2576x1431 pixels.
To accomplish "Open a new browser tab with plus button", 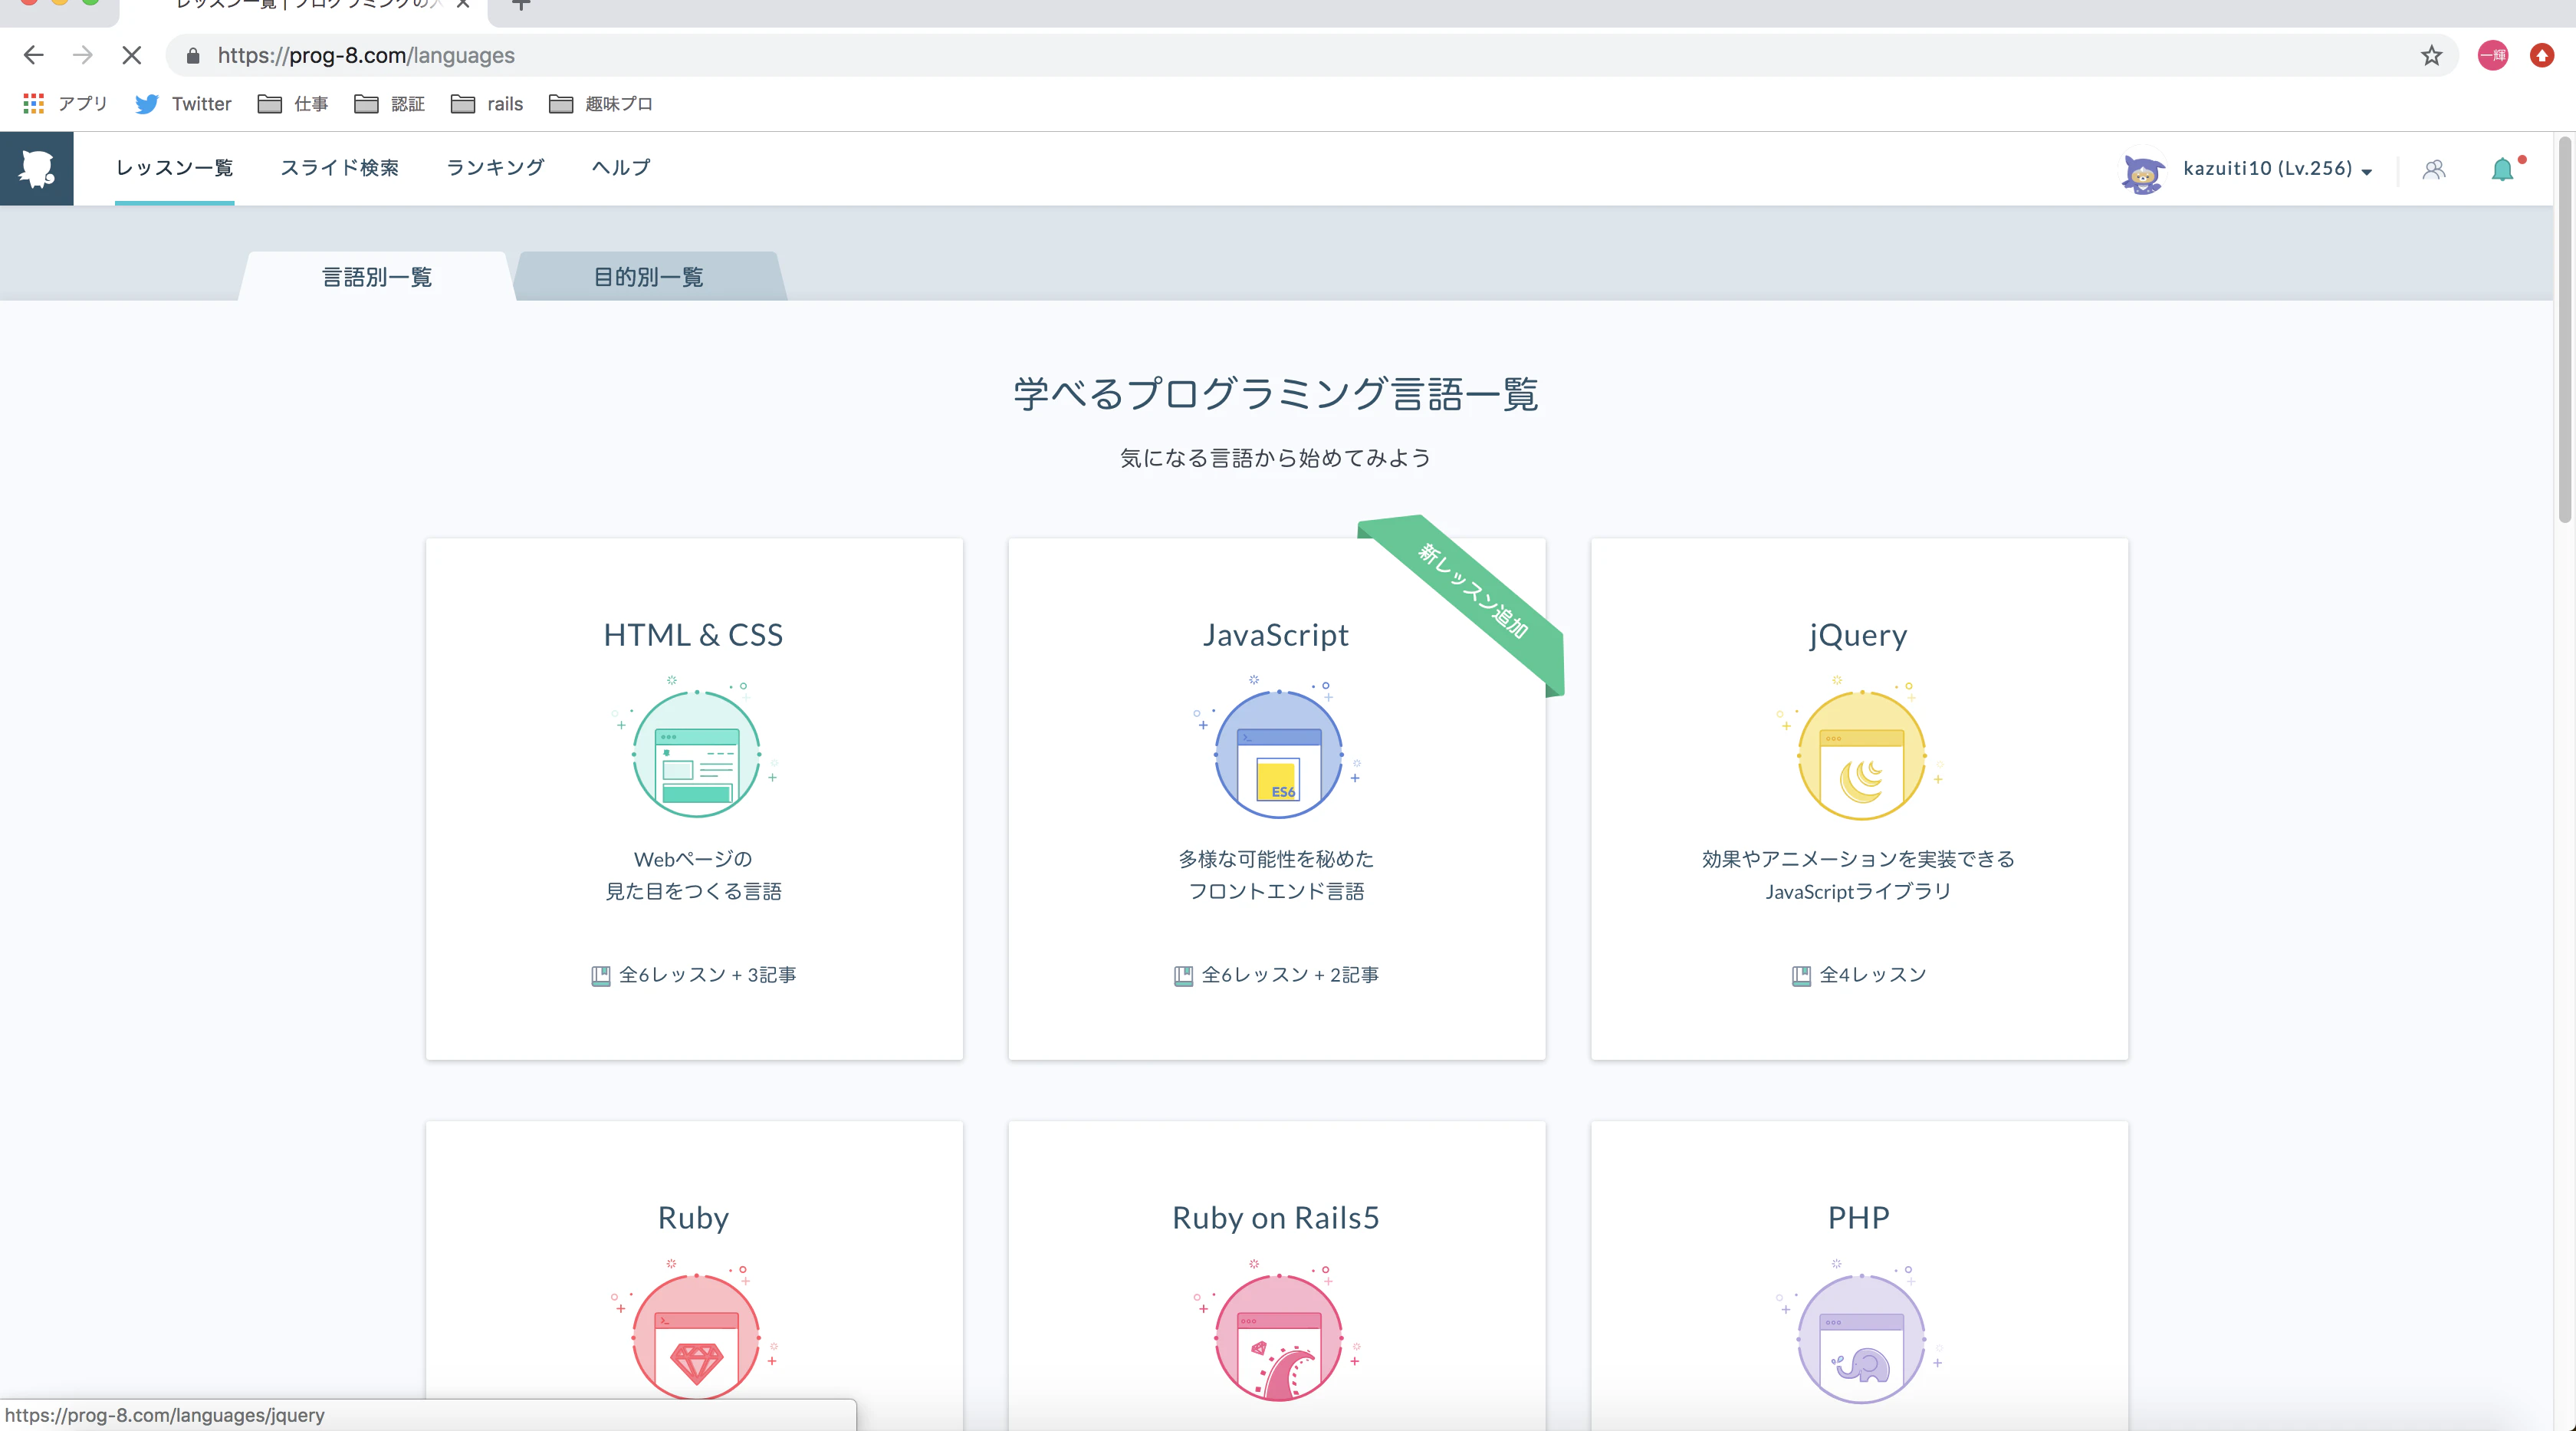I will tap(521, 6).
